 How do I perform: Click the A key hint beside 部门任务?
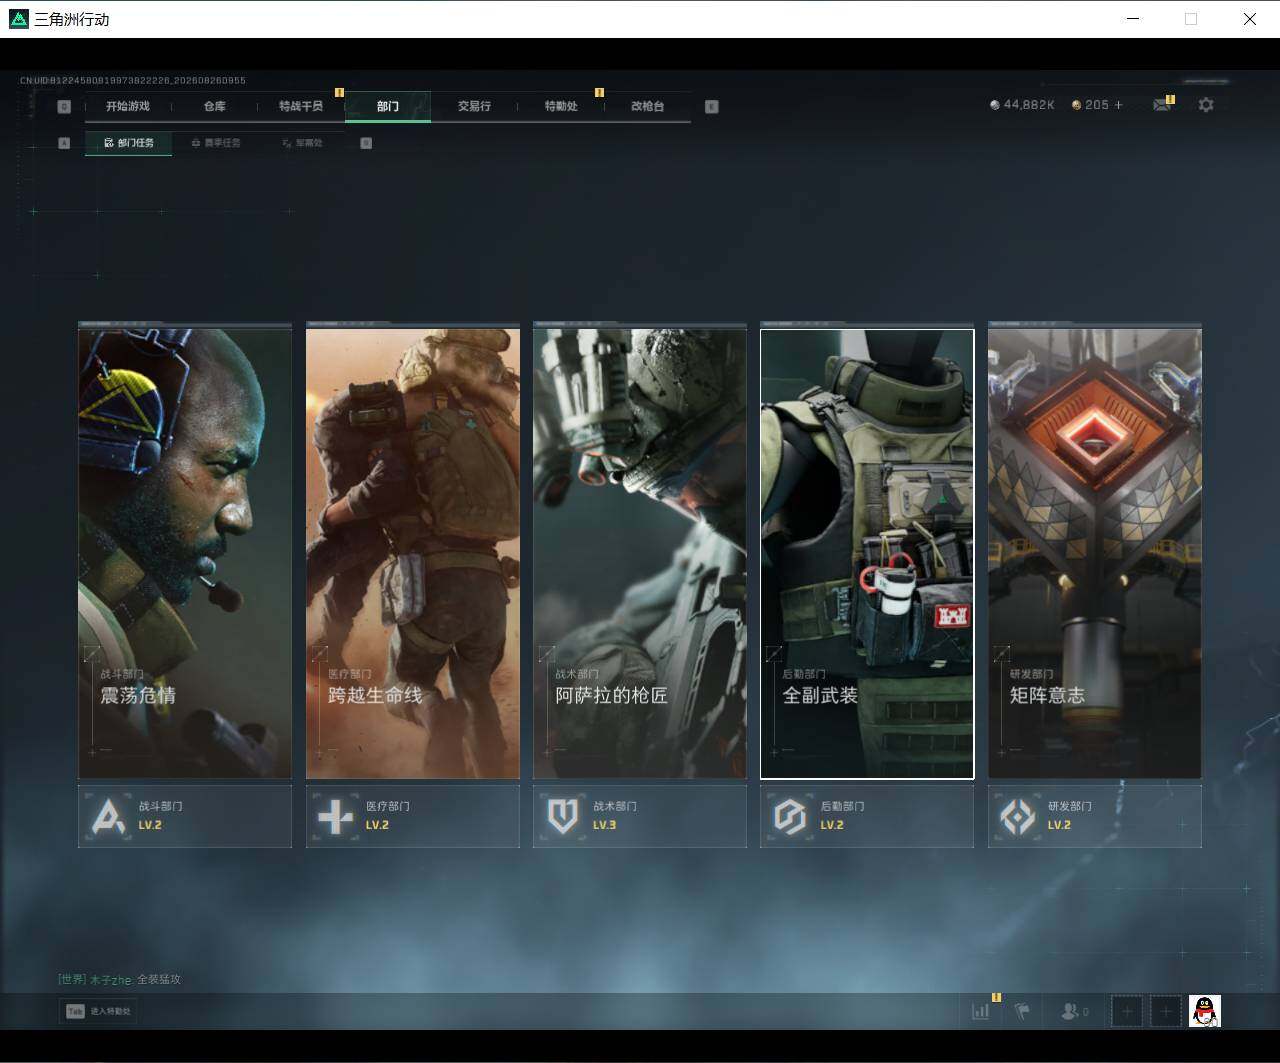tap(65, 143)
